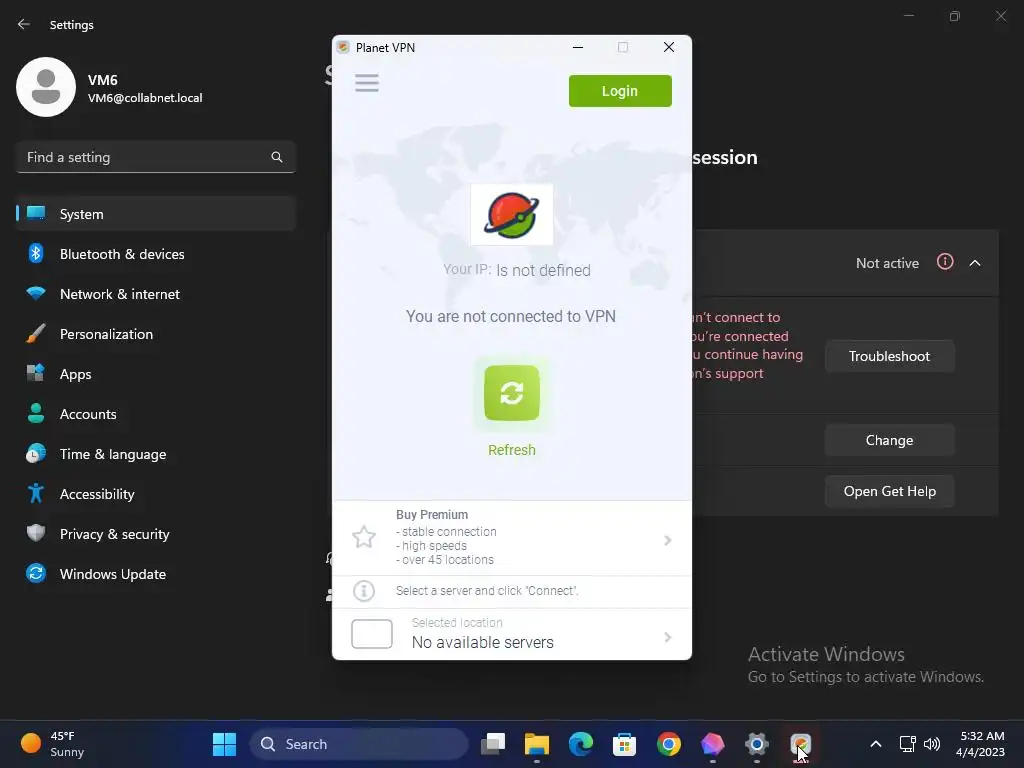
Task: Click the taskbar Search box
Action: [359, 744]
